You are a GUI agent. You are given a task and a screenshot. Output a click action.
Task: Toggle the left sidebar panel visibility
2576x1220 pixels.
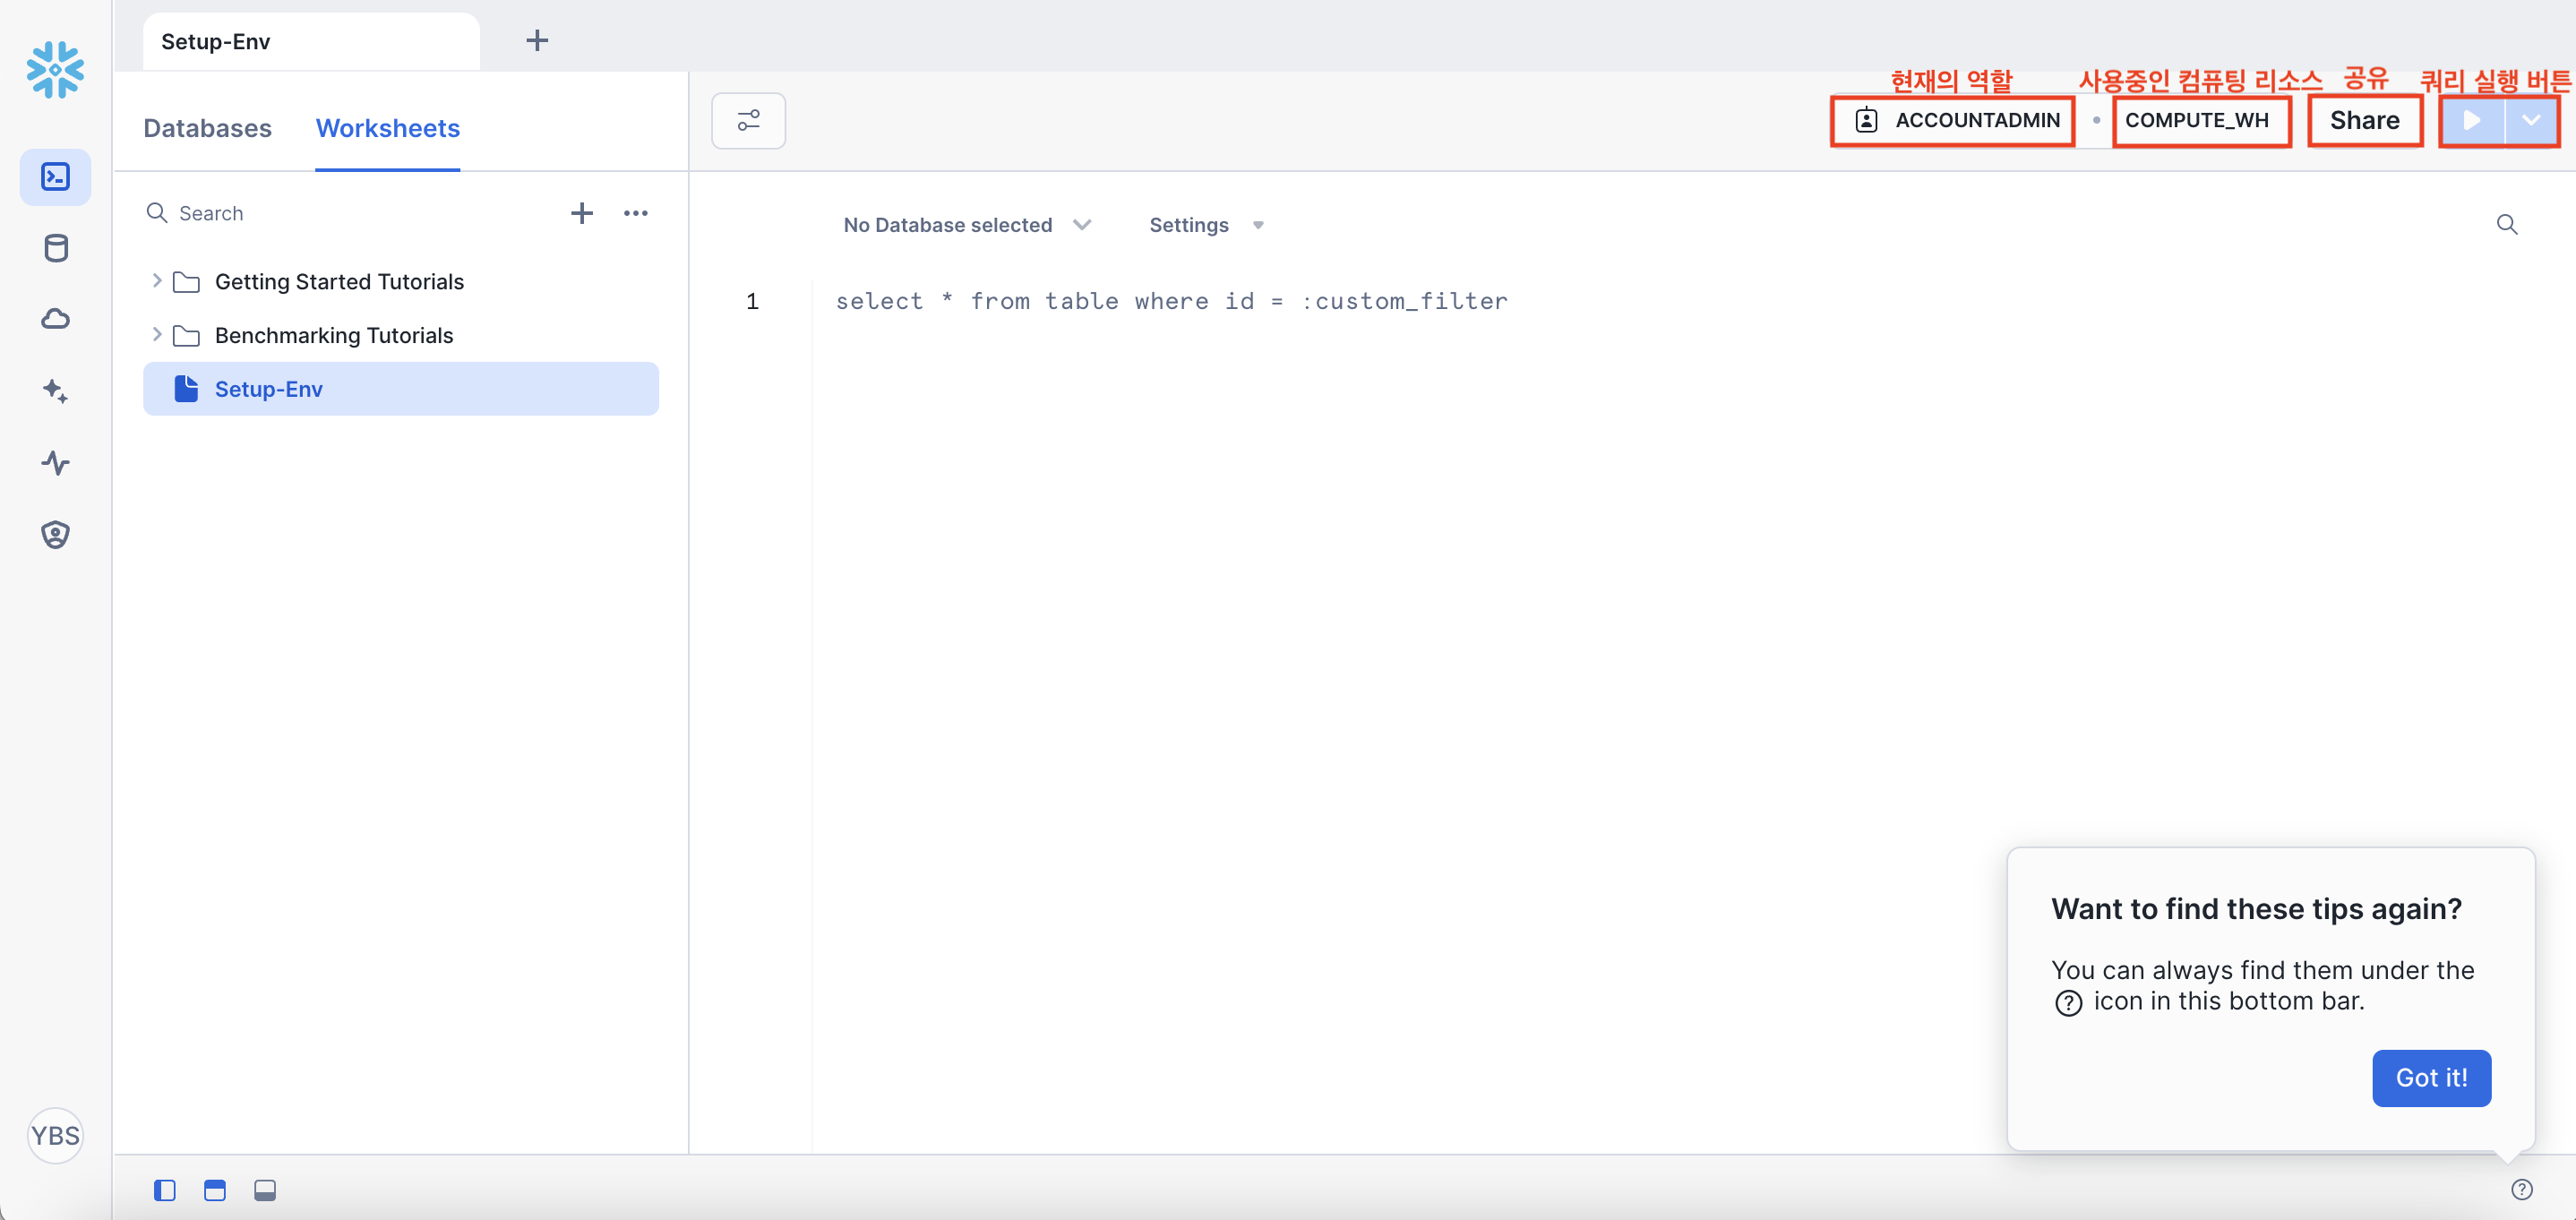(165, 1190)
